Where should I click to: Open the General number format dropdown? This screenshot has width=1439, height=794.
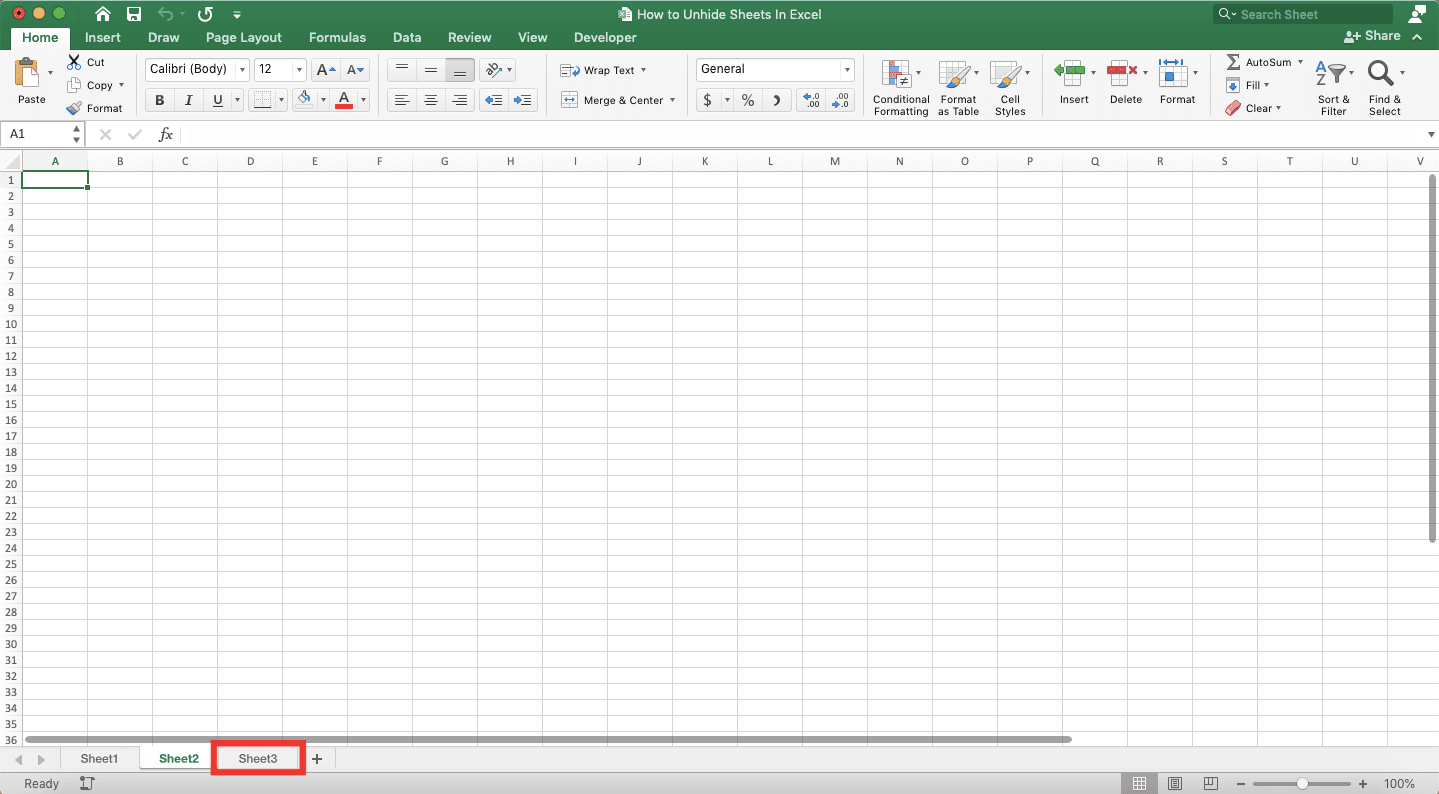tap(846, 69)
